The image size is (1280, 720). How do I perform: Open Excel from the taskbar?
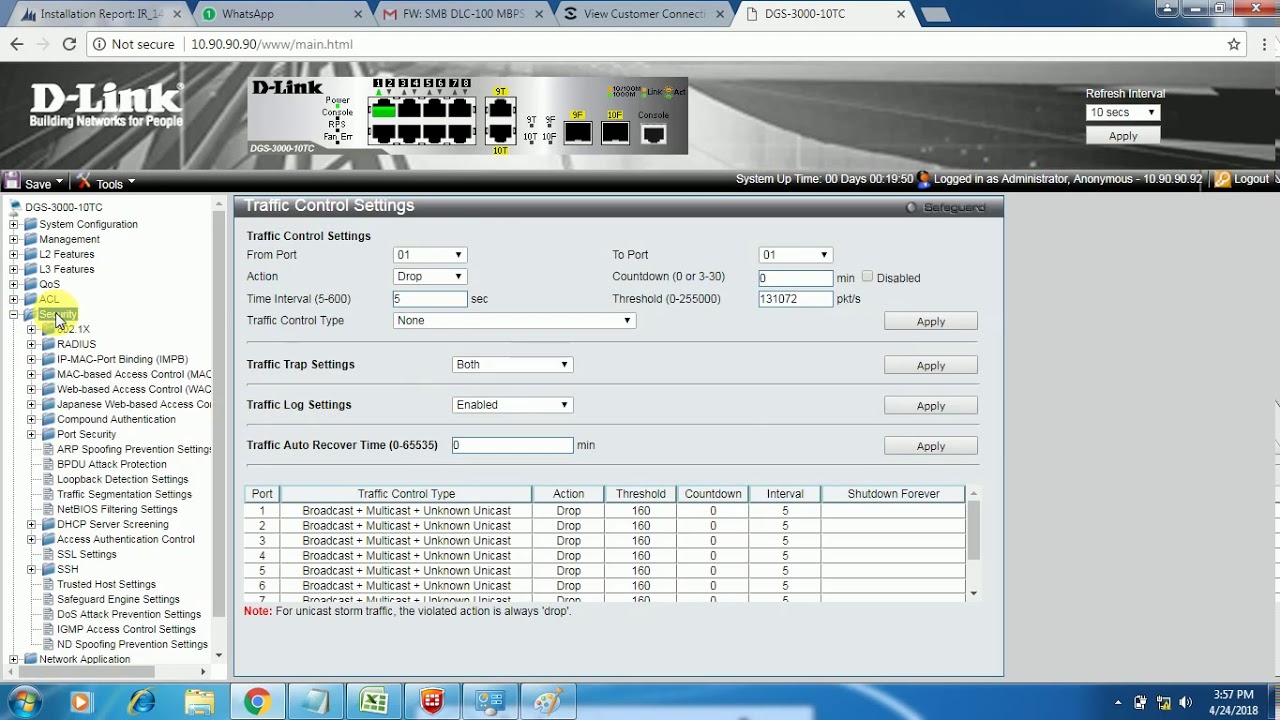(374, 702)
